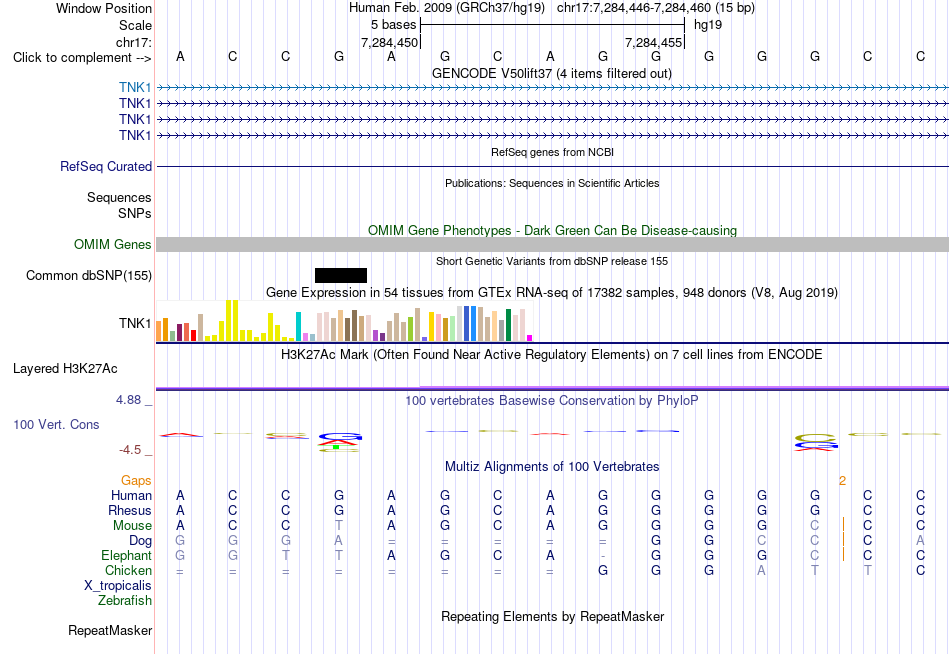Click 'Repeating Elements by RepeatMasker' title
This screenshot has width=950, height=654.
552,616
